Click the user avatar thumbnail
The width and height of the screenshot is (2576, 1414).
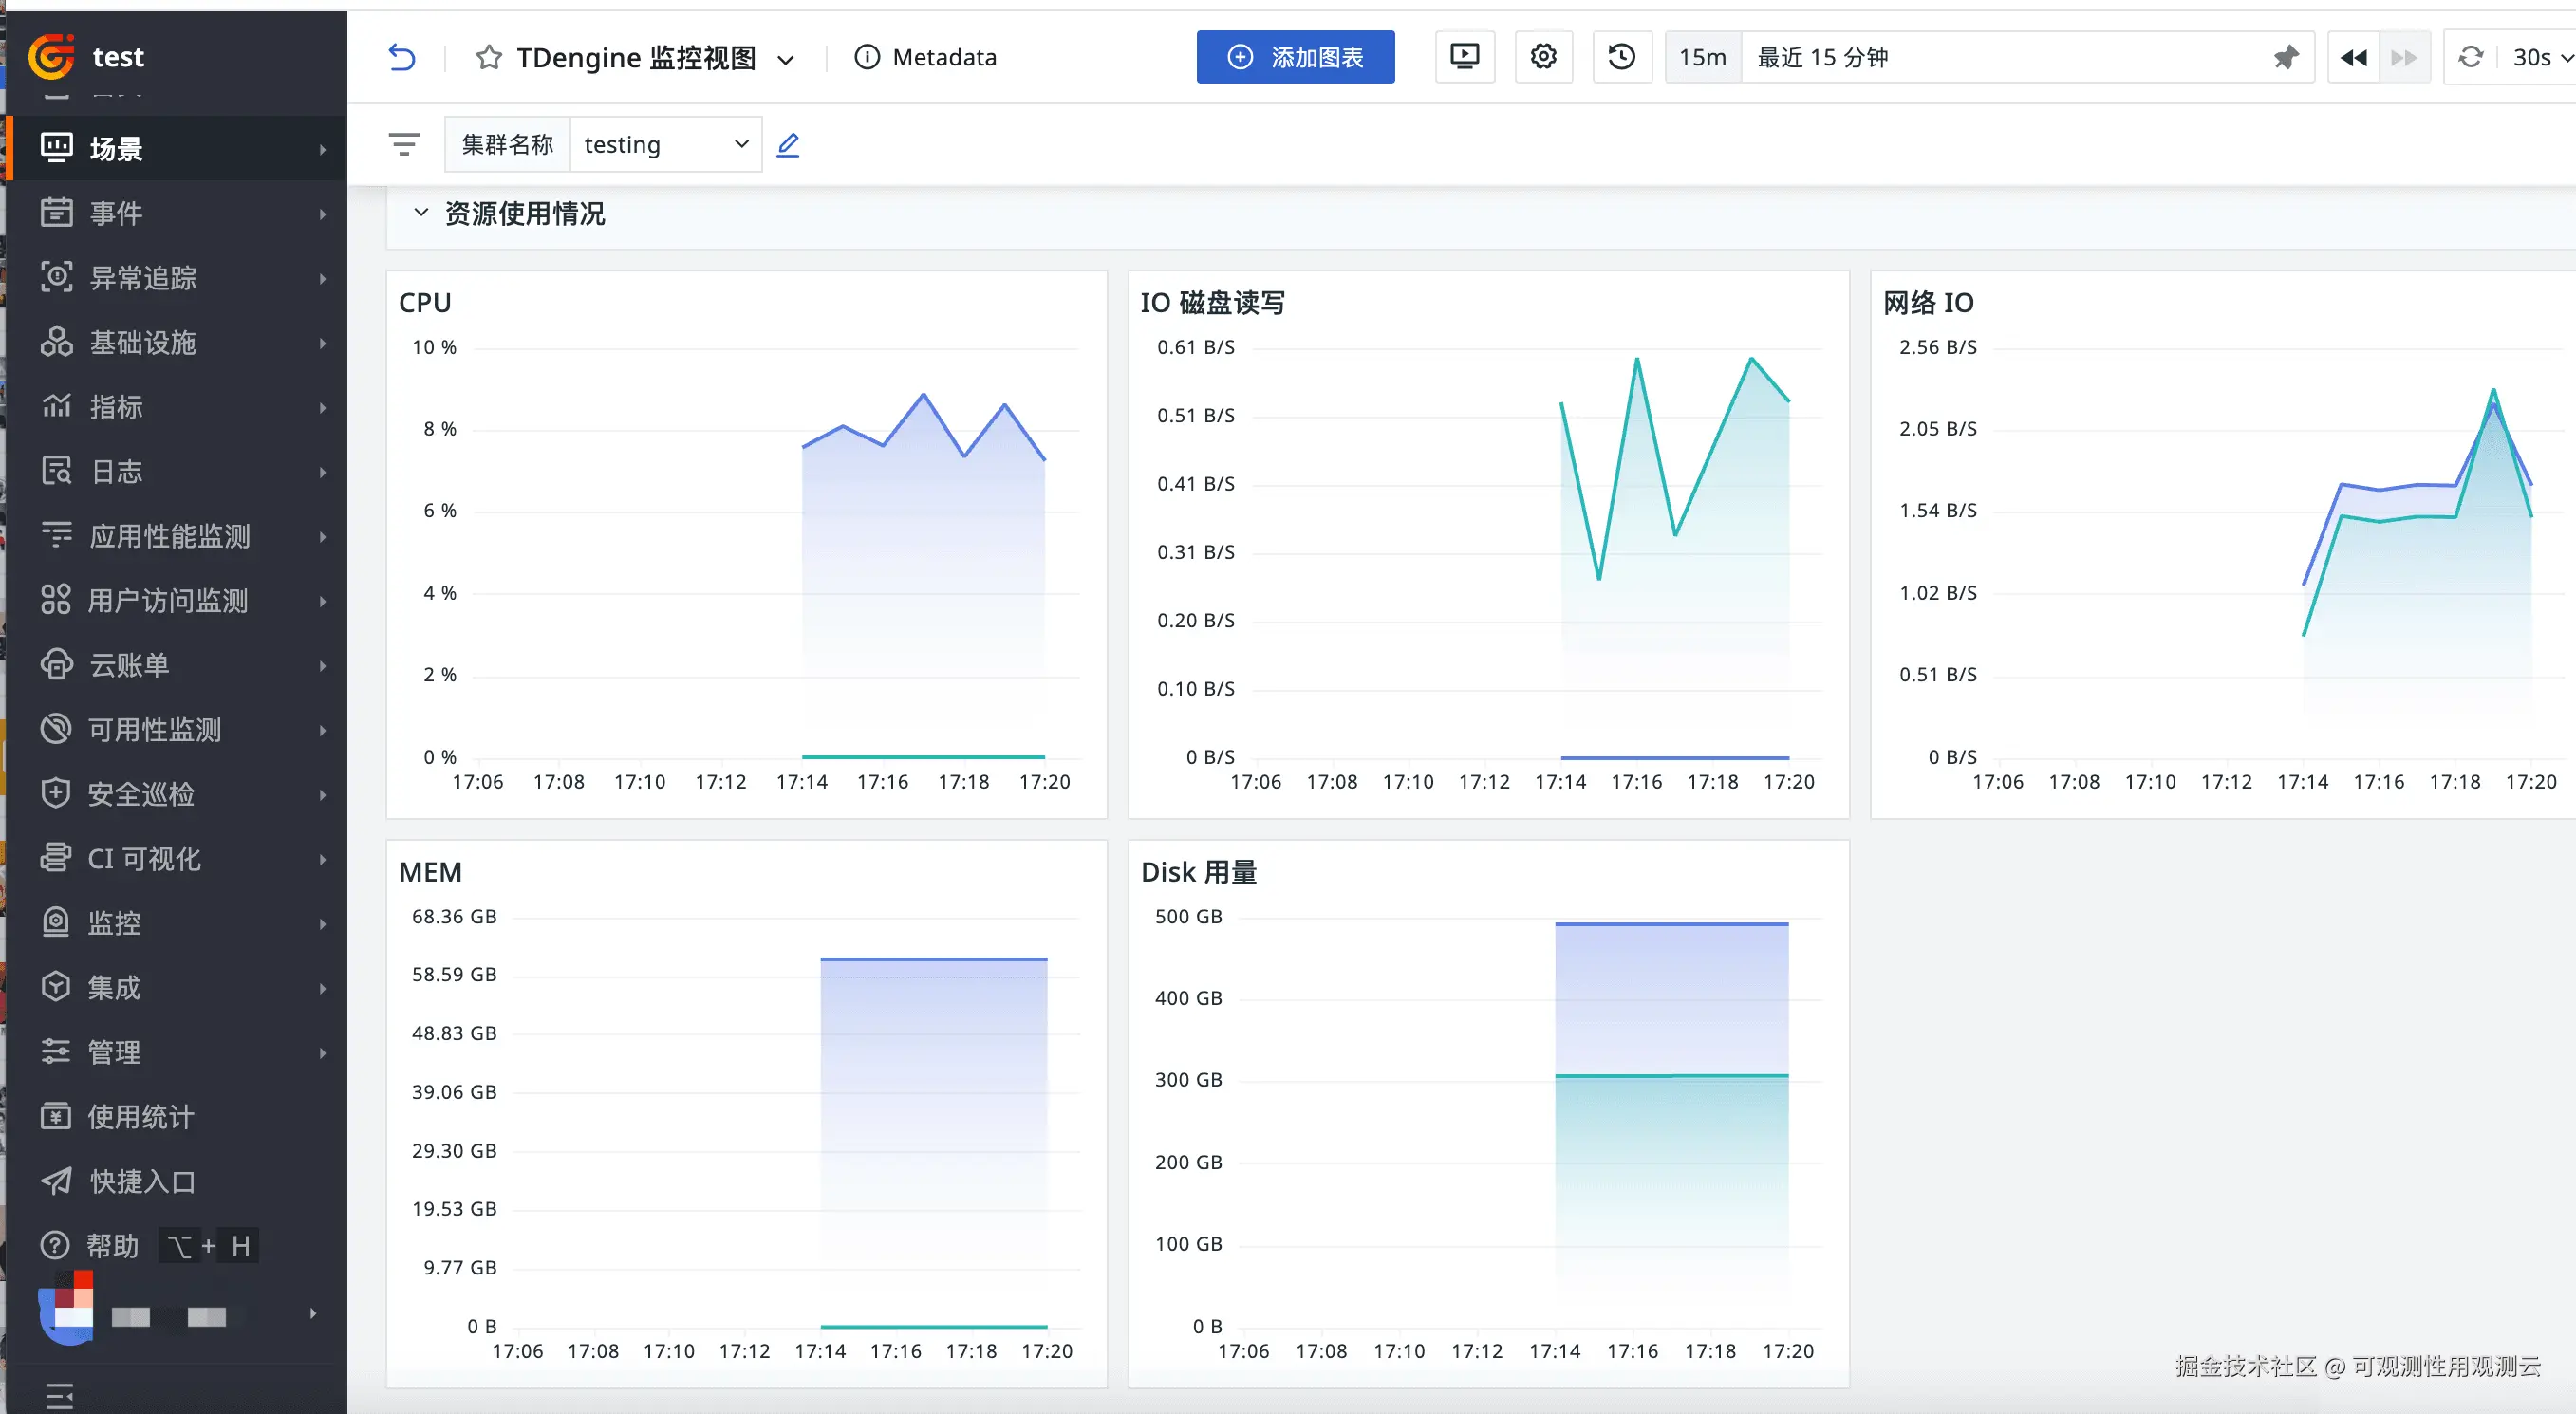[x=67, y=1308]
